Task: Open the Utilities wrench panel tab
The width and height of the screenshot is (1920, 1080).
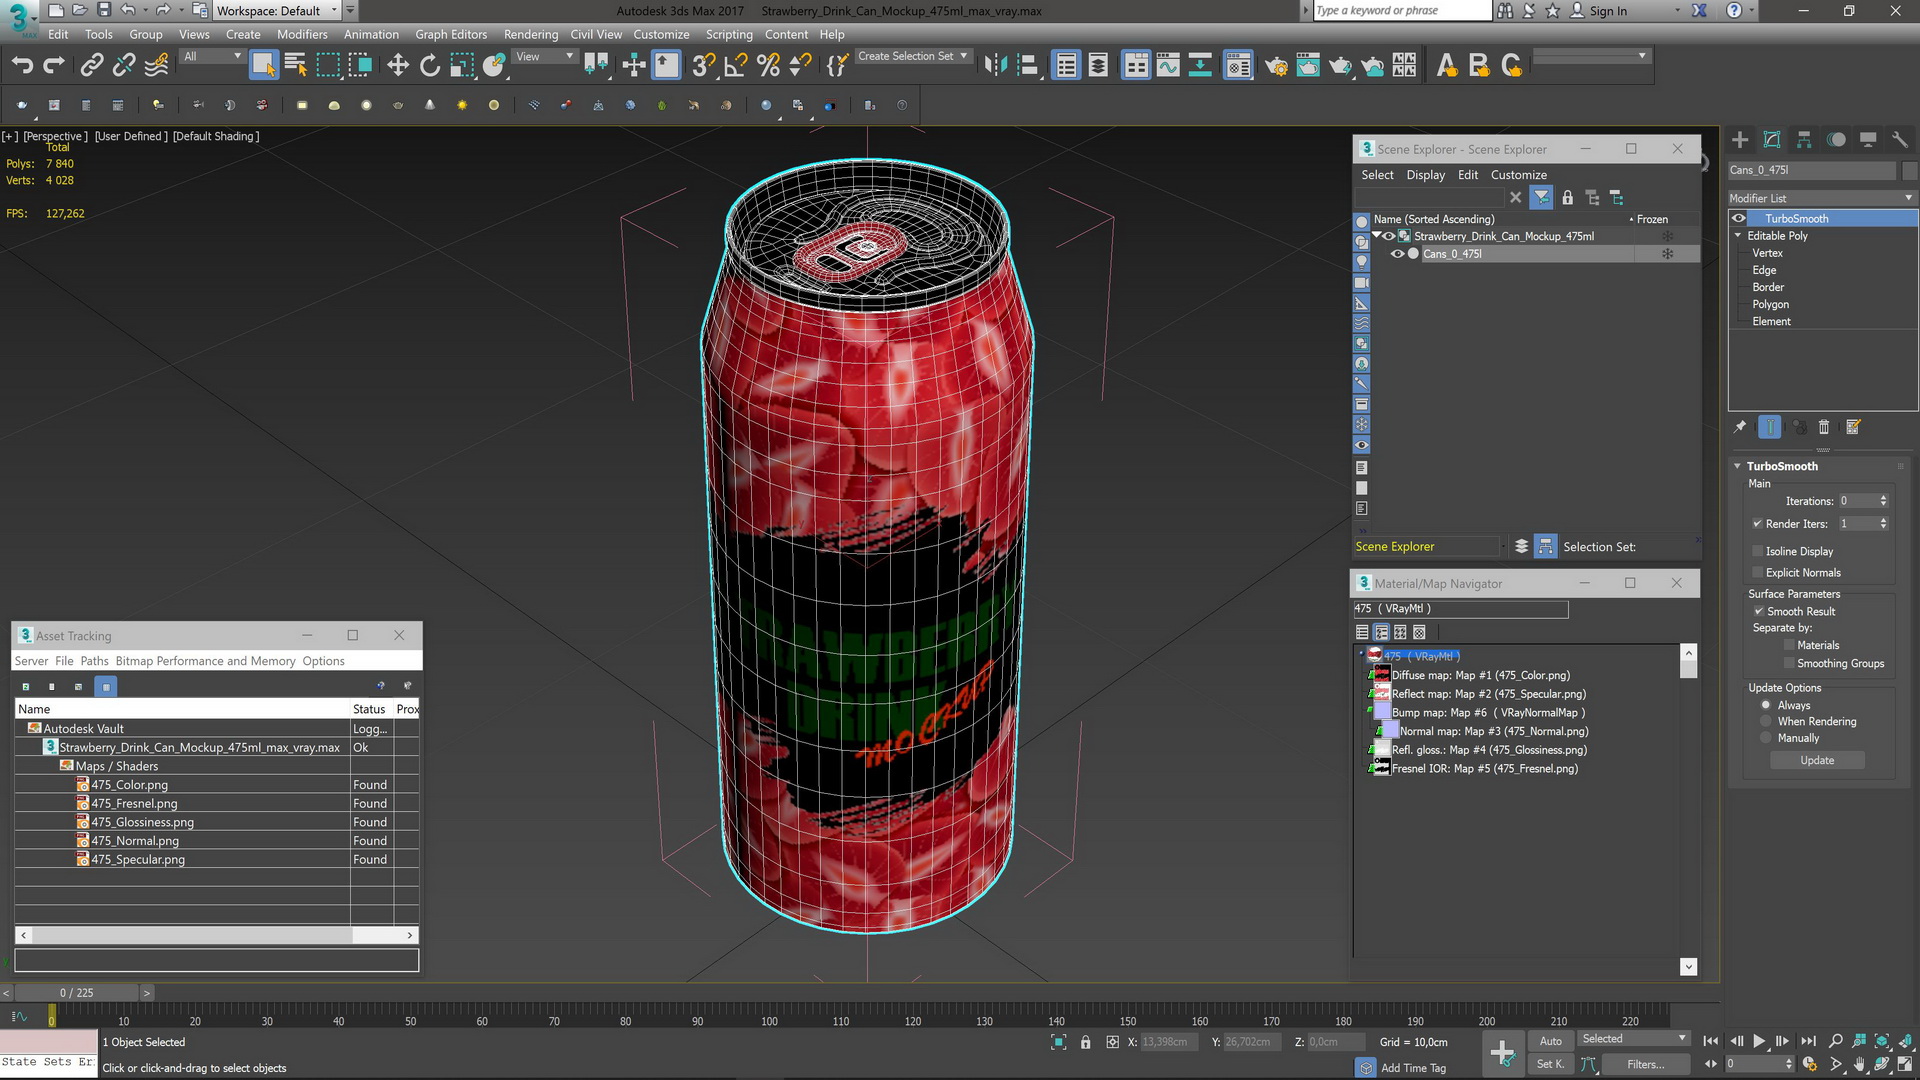Action: (x=1900, y=140)
